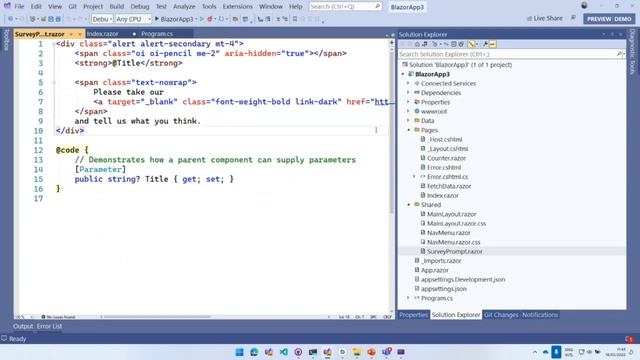Open the Extensions menu
Screen dimensions: 640x360
[238, 7]
